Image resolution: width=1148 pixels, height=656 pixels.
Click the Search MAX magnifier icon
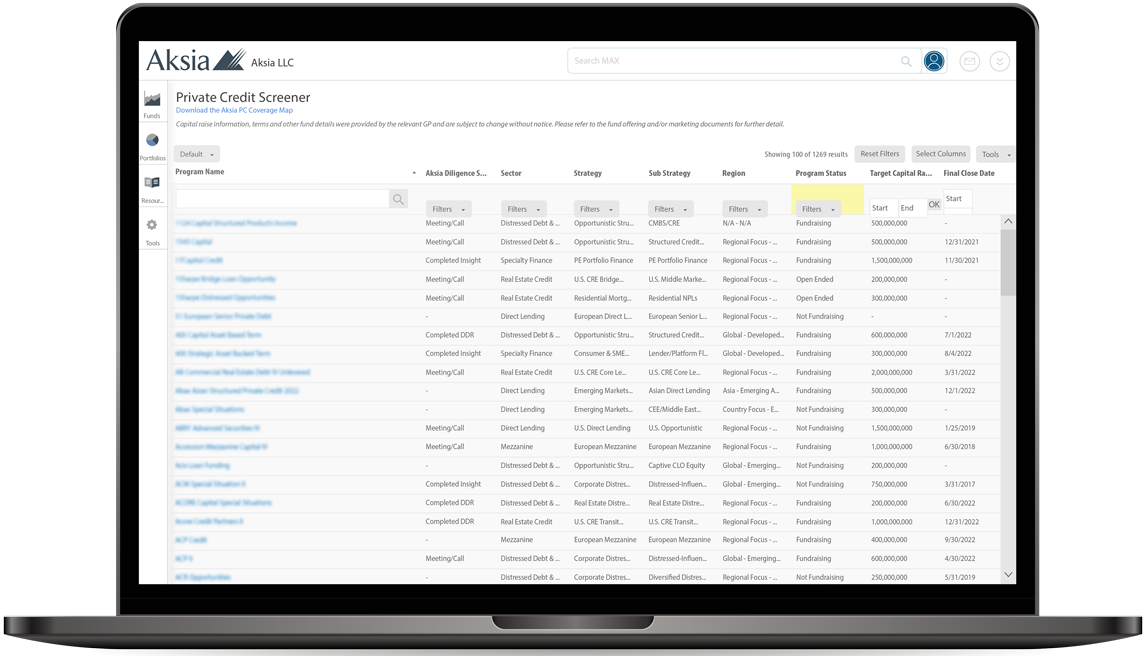(x=906, y=62)
